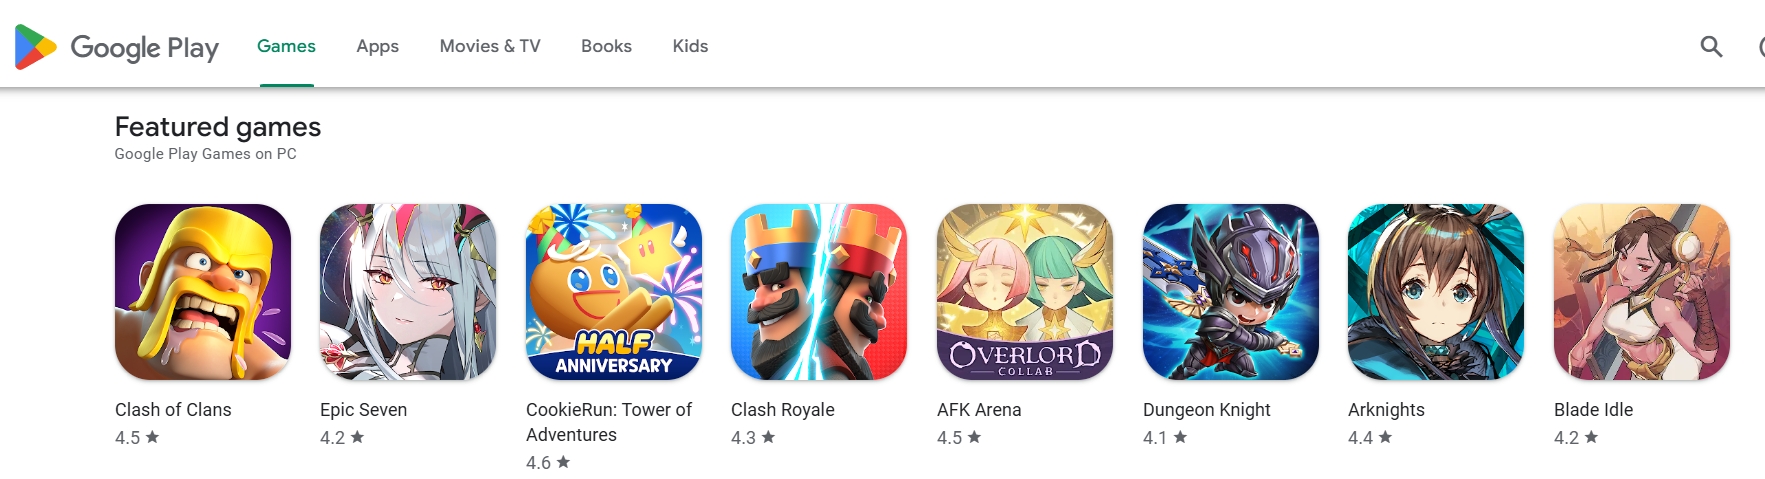Open the Dungeon Knight game icon
The image size is (1765, 479).
pyautogui.click(x=1231, y=292)
